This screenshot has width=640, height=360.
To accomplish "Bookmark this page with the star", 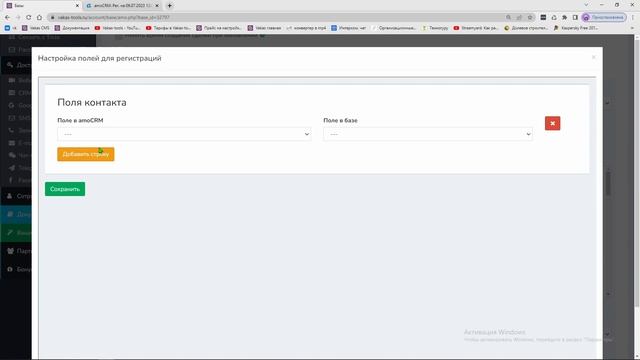I will [x=530, y=17].
